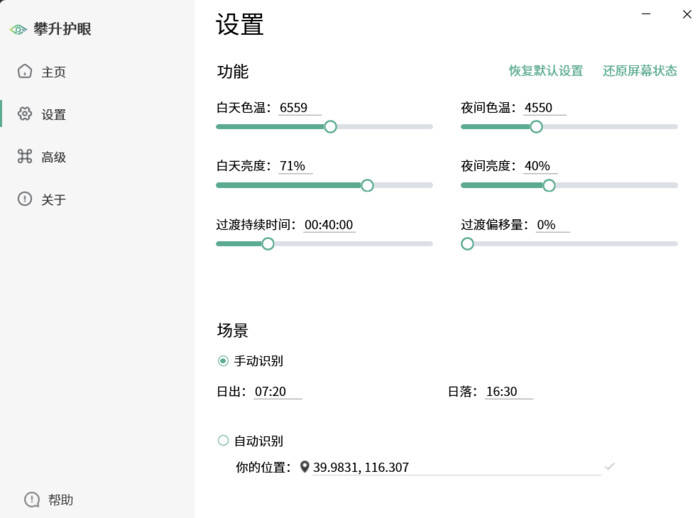Click the info icon beside 关于
This screenshot has width=700, height=518.
point(25,199)
